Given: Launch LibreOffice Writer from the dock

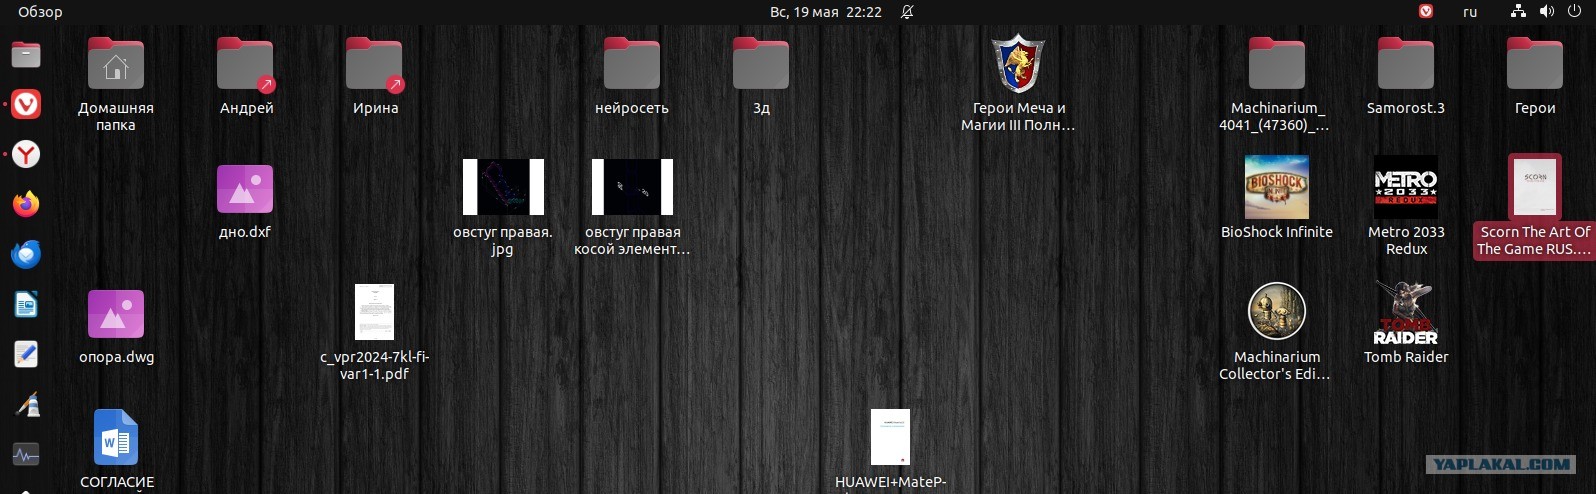Looking at the screenshot, I should coord(26,304).
